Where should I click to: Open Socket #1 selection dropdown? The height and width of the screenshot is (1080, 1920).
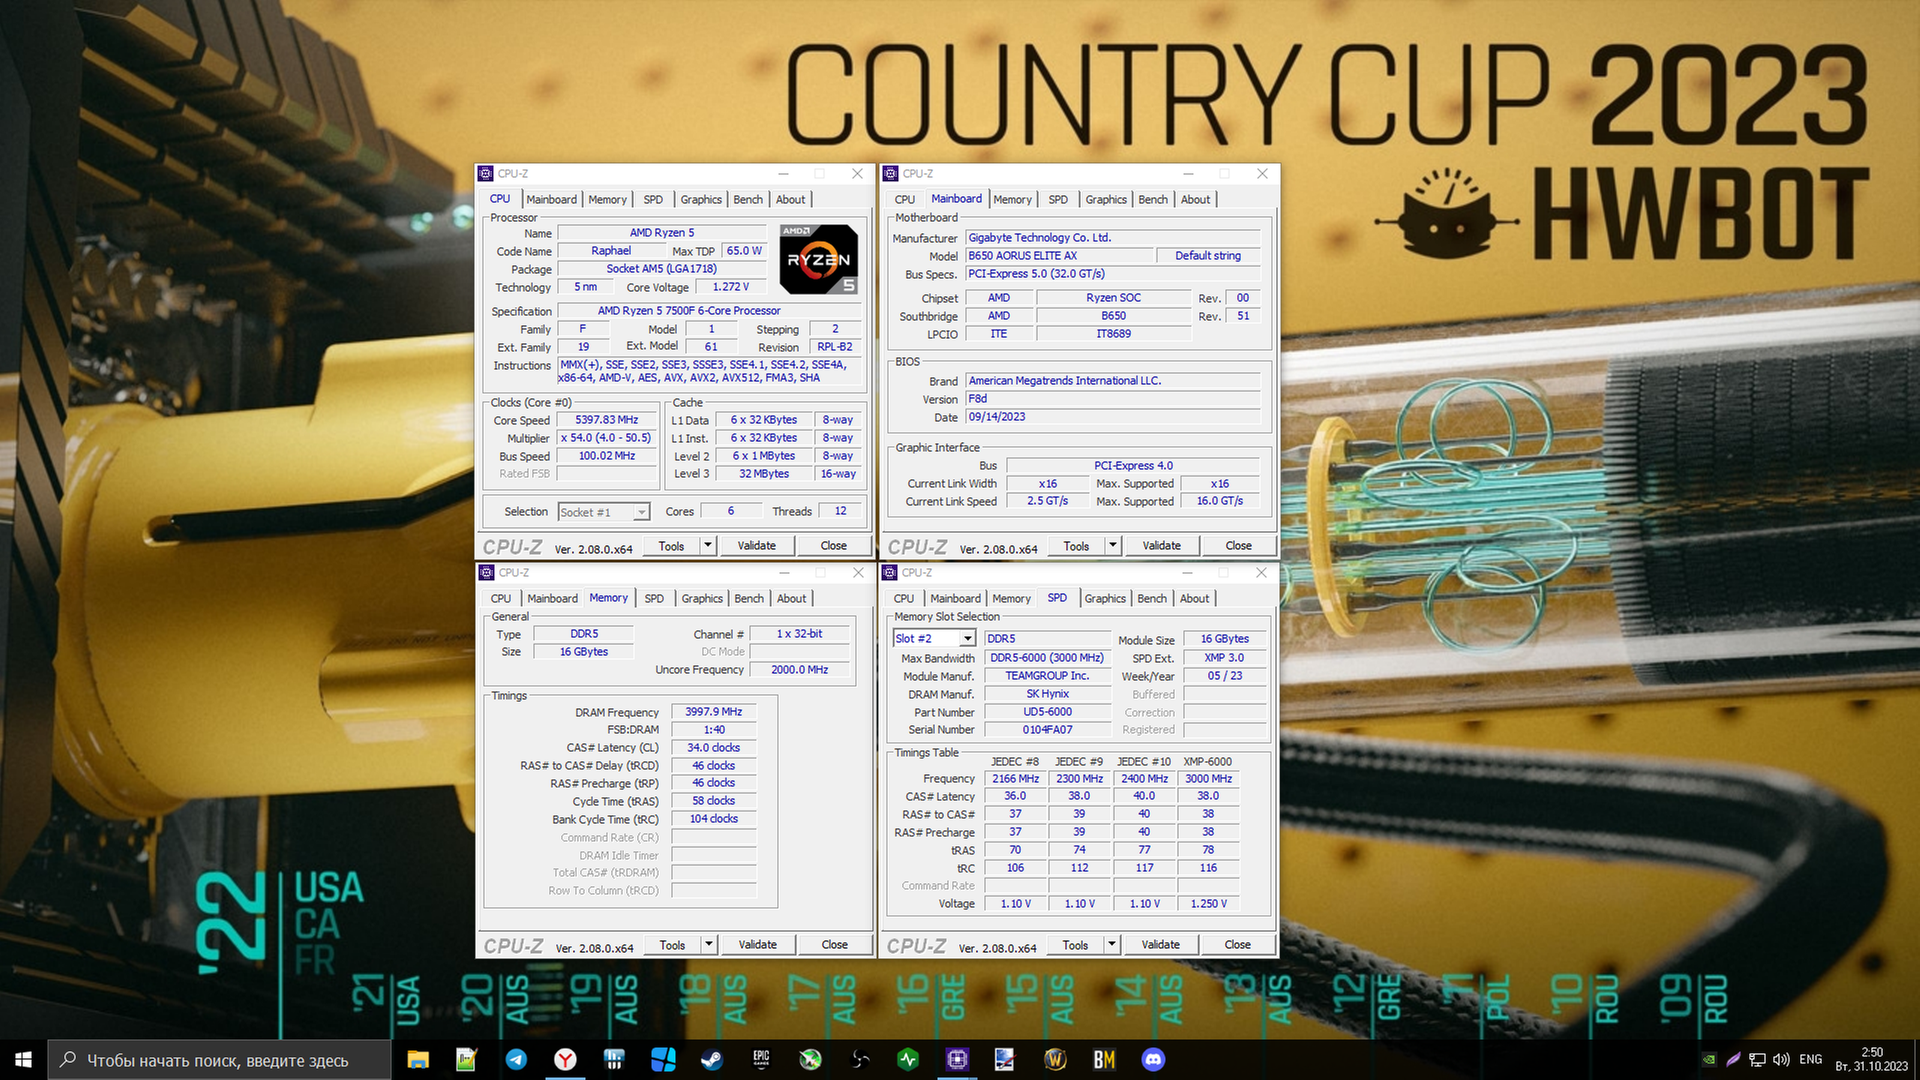642,512
